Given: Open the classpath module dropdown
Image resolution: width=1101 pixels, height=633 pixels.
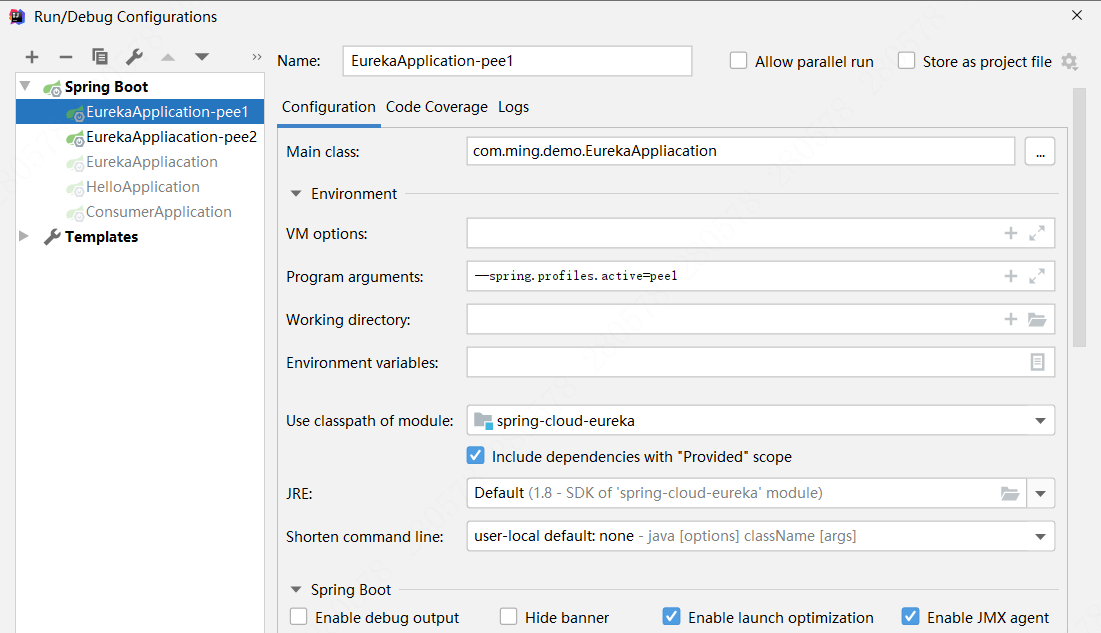Looking at the screenshot, I should tap(1040, 421).
